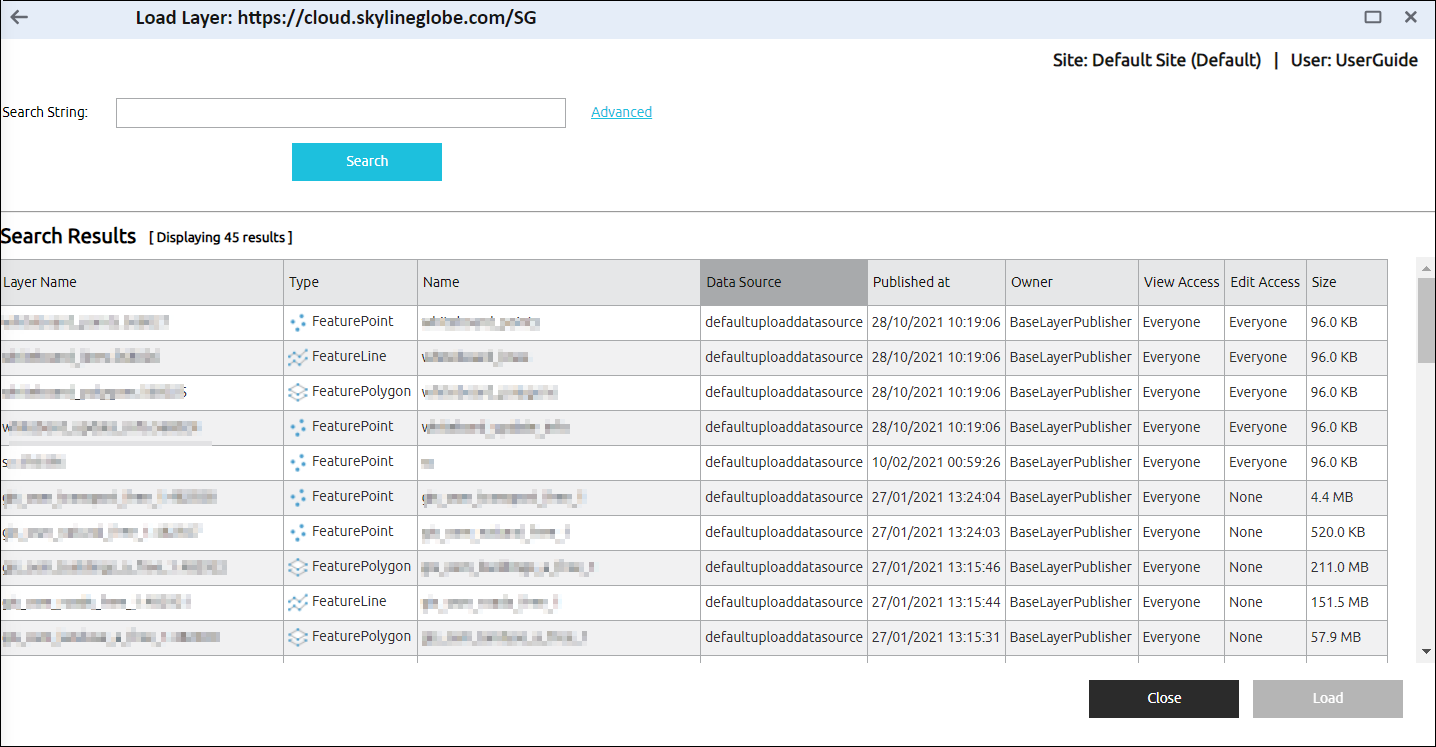Click defaultuploaddatasource in 520.0 KB row
The height and width of the screenshot is (747, 1436).
pos(784,532)
